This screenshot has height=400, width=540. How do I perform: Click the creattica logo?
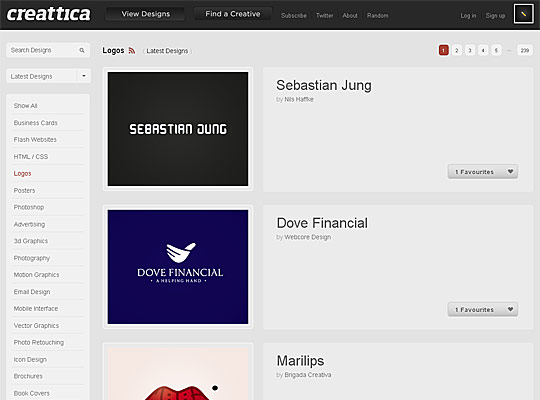pos(49,14)
